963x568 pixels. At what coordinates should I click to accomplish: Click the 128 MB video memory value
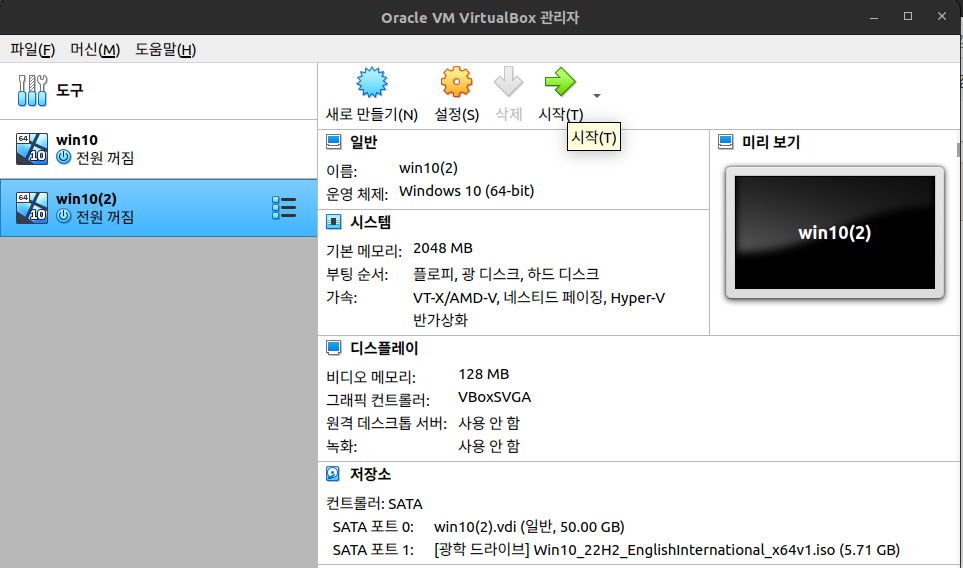(483, 374)
